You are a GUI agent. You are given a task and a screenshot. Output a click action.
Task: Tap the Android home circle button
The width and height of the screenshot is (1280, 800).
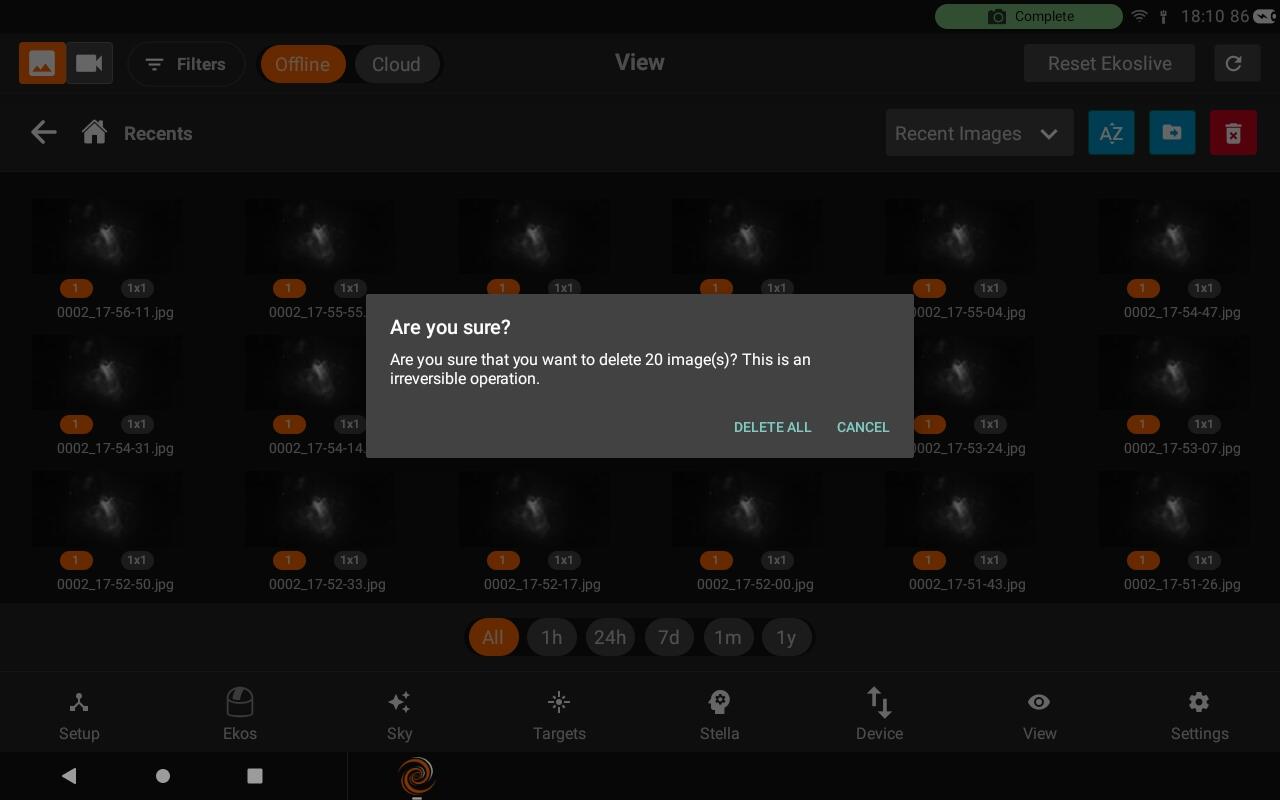click(x=163, y=776)
